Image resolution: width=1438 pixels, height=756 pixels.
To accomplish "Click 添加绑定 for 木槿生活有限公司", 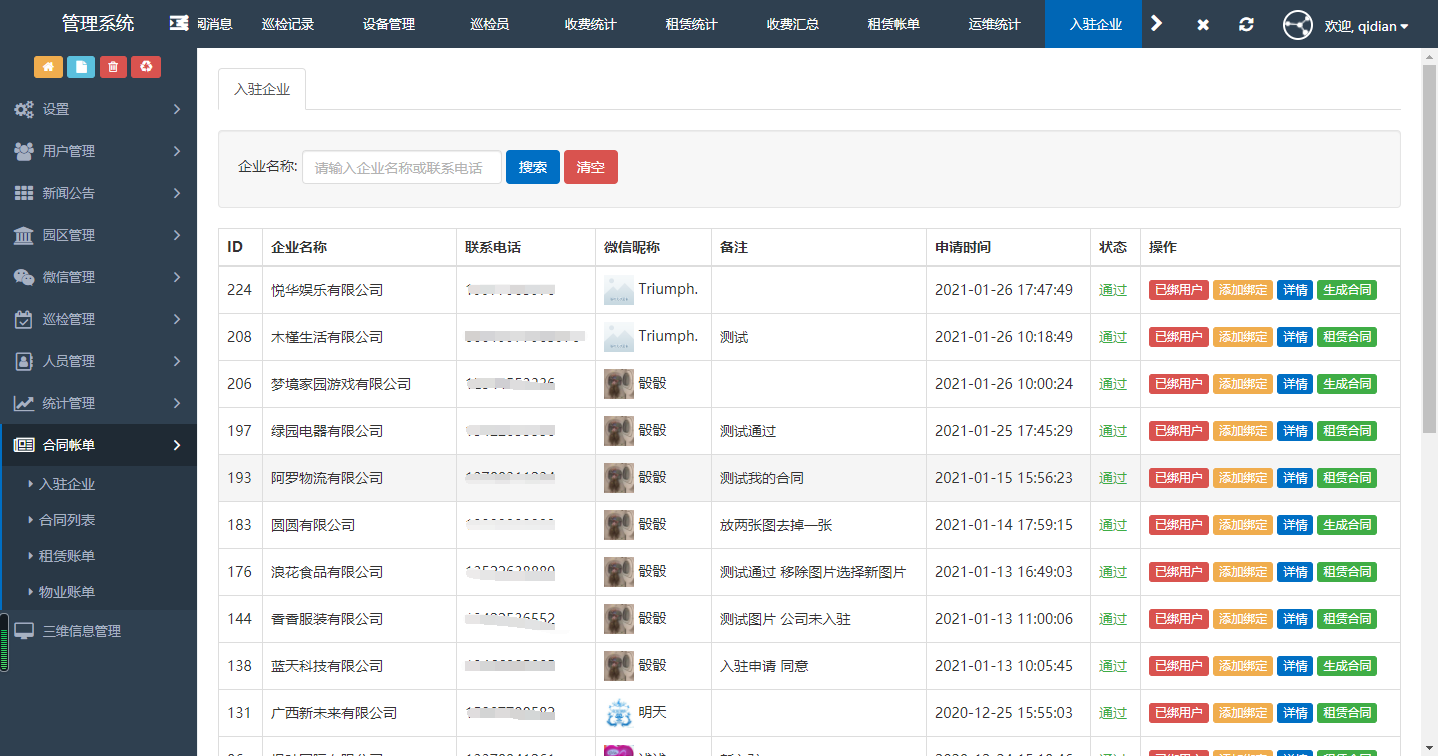I will pos(1243,337).
